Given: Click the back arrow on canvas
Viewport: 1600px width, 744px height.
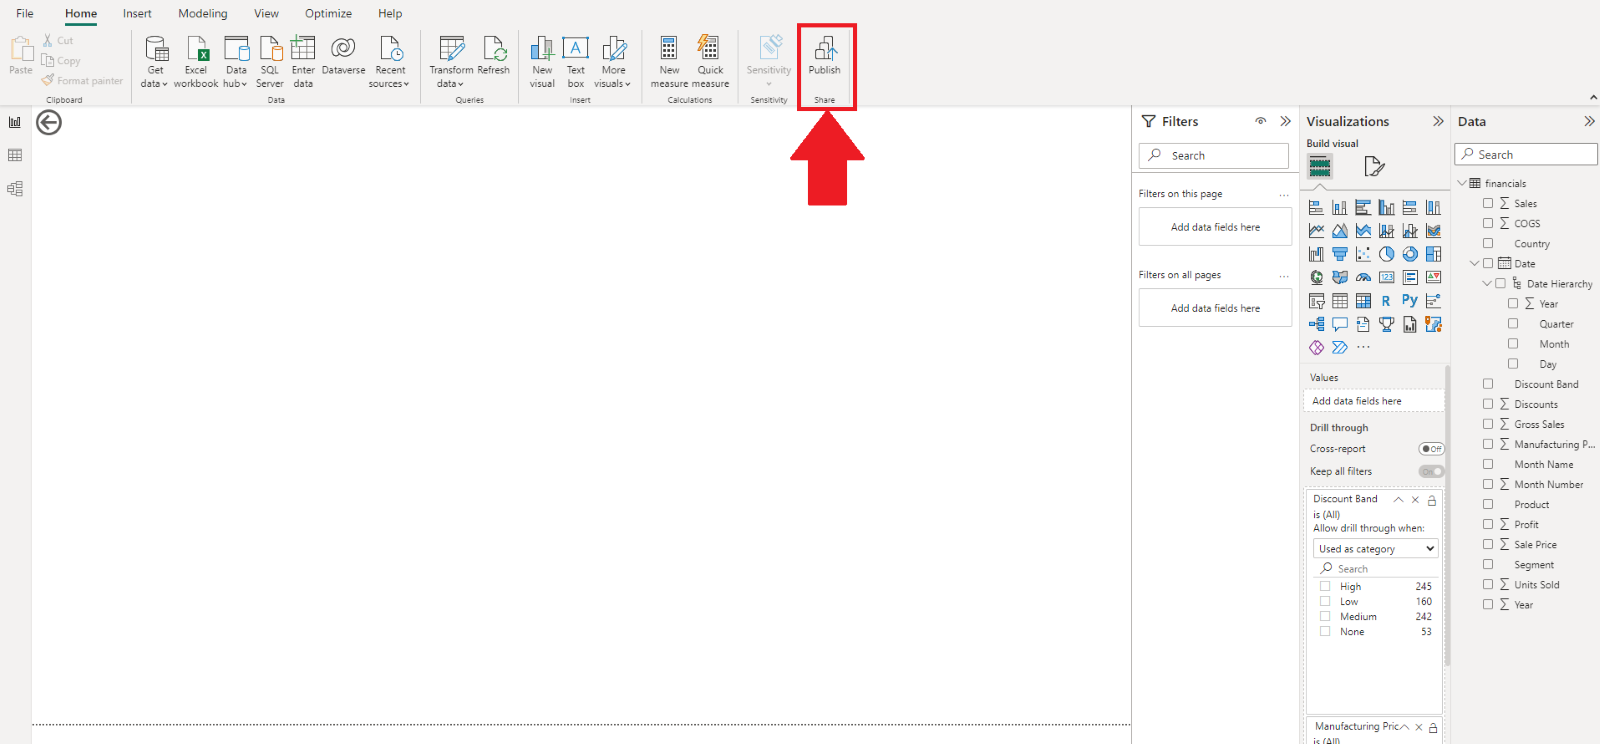Looking at the screenshot, I should coord(49,122).
